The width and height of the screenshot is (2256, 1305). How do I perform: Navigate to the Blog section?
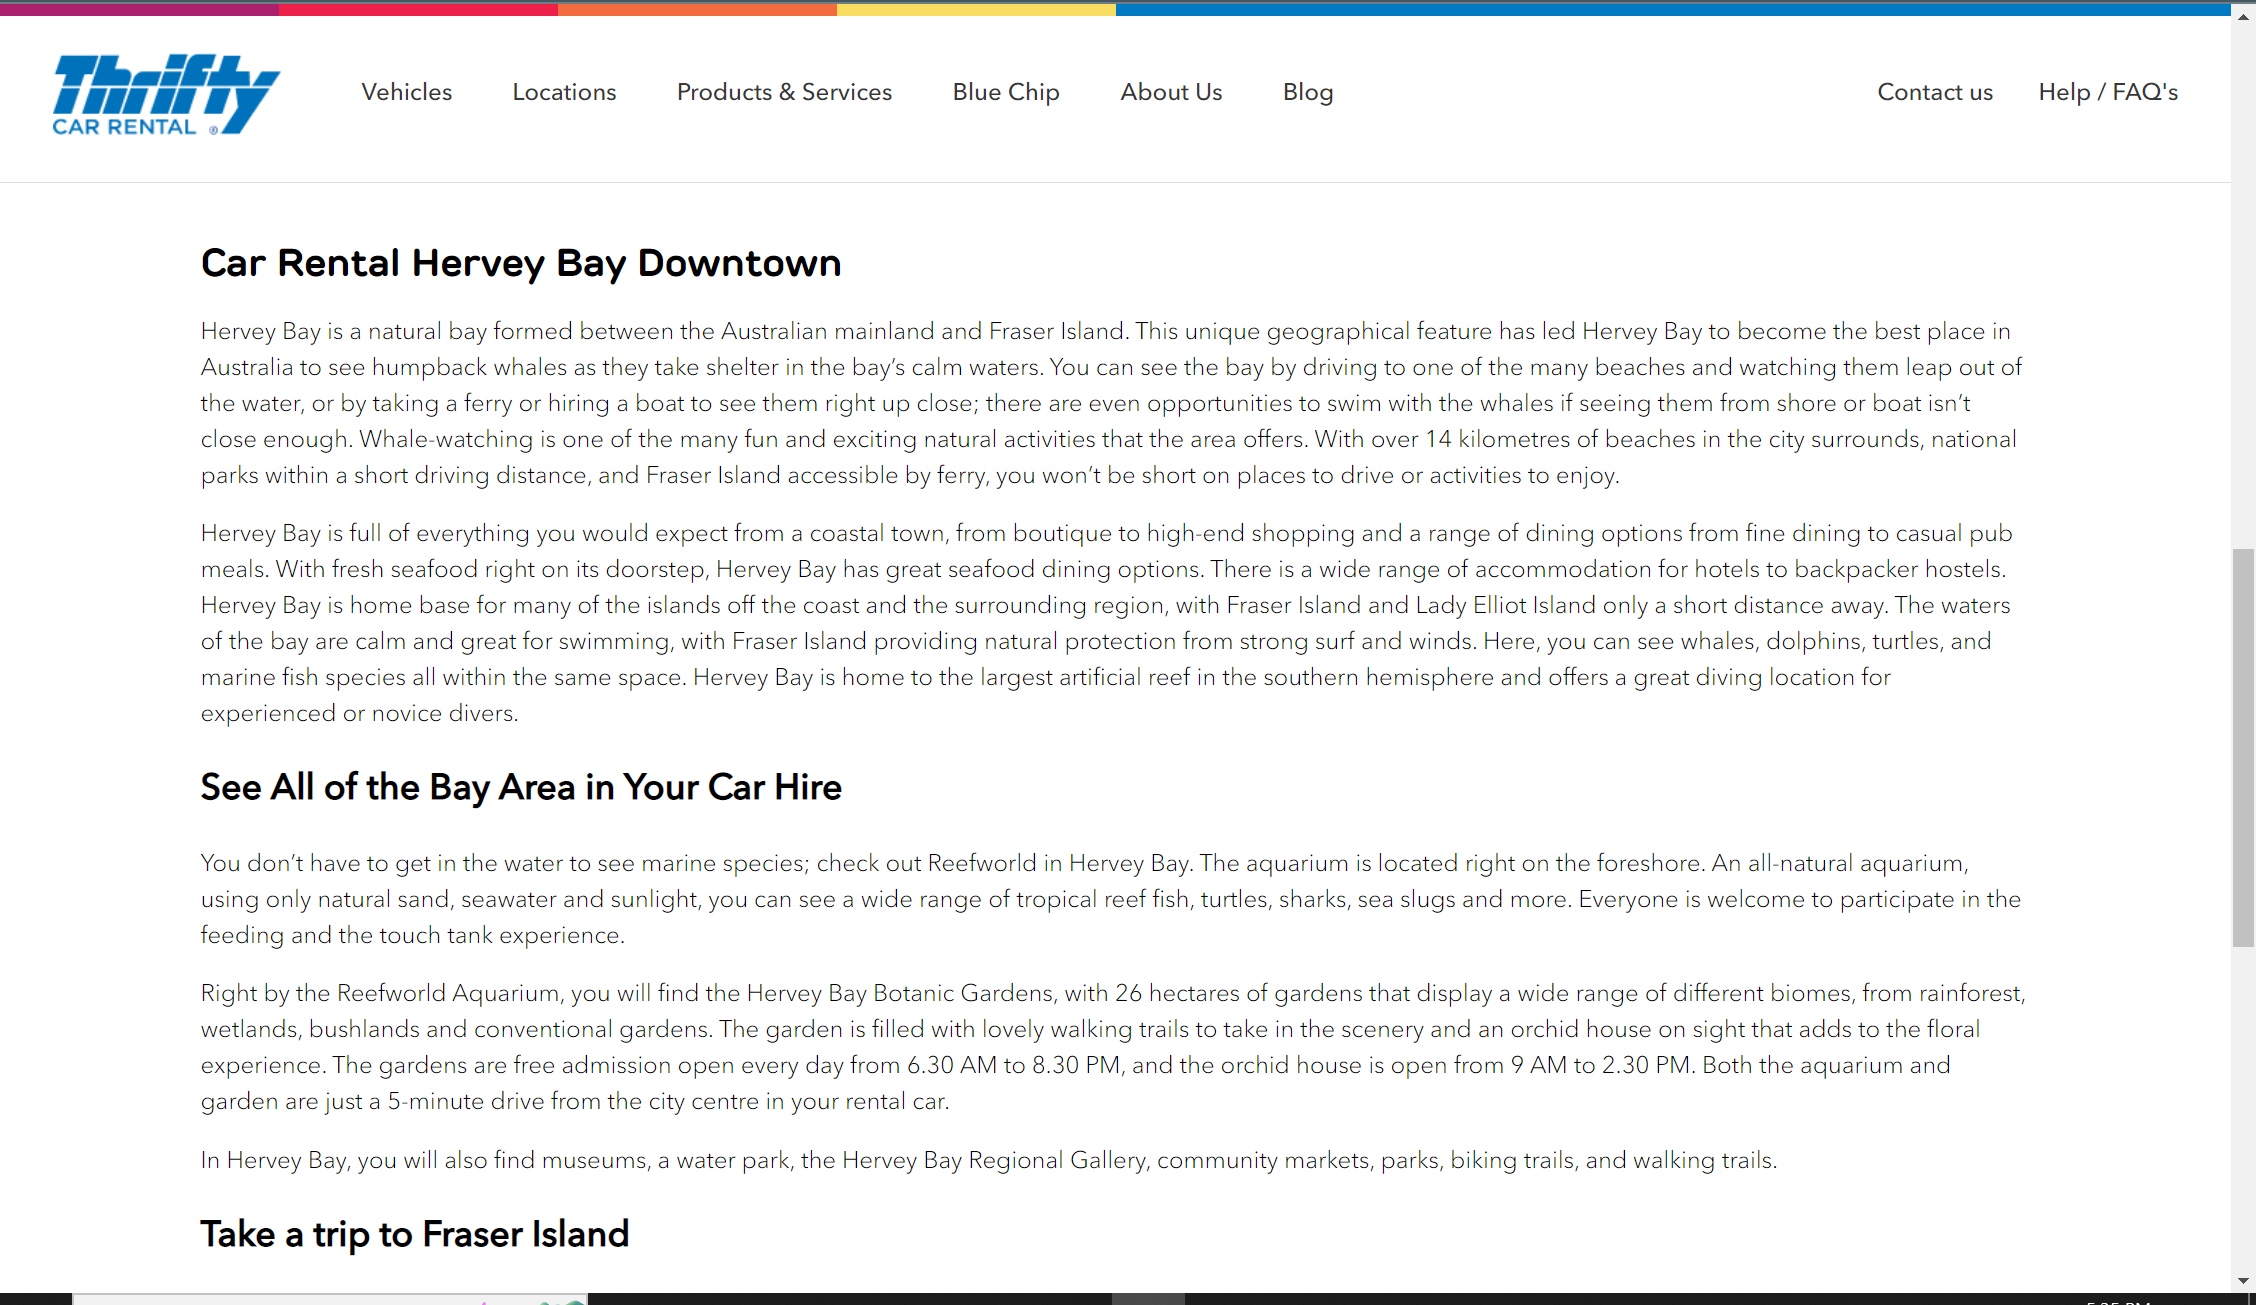tap(1307, 92)
